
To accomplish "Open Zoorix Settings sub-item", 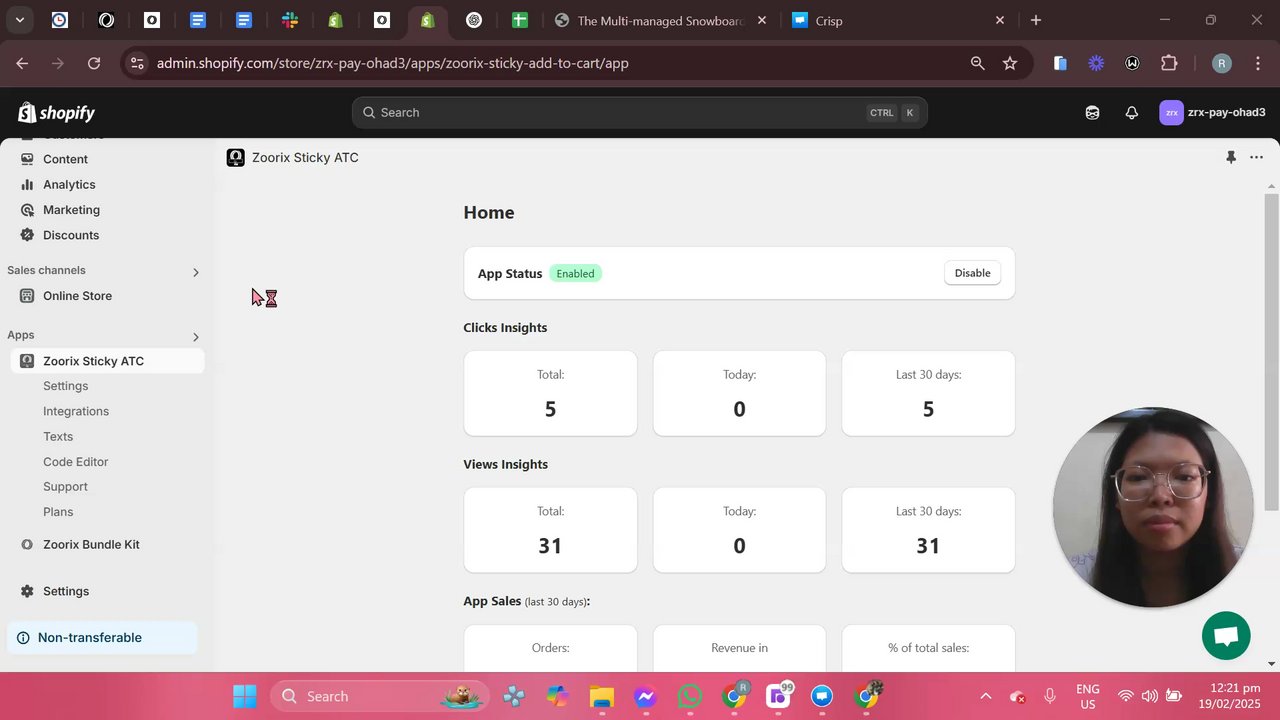I will [x=65, y=386].
